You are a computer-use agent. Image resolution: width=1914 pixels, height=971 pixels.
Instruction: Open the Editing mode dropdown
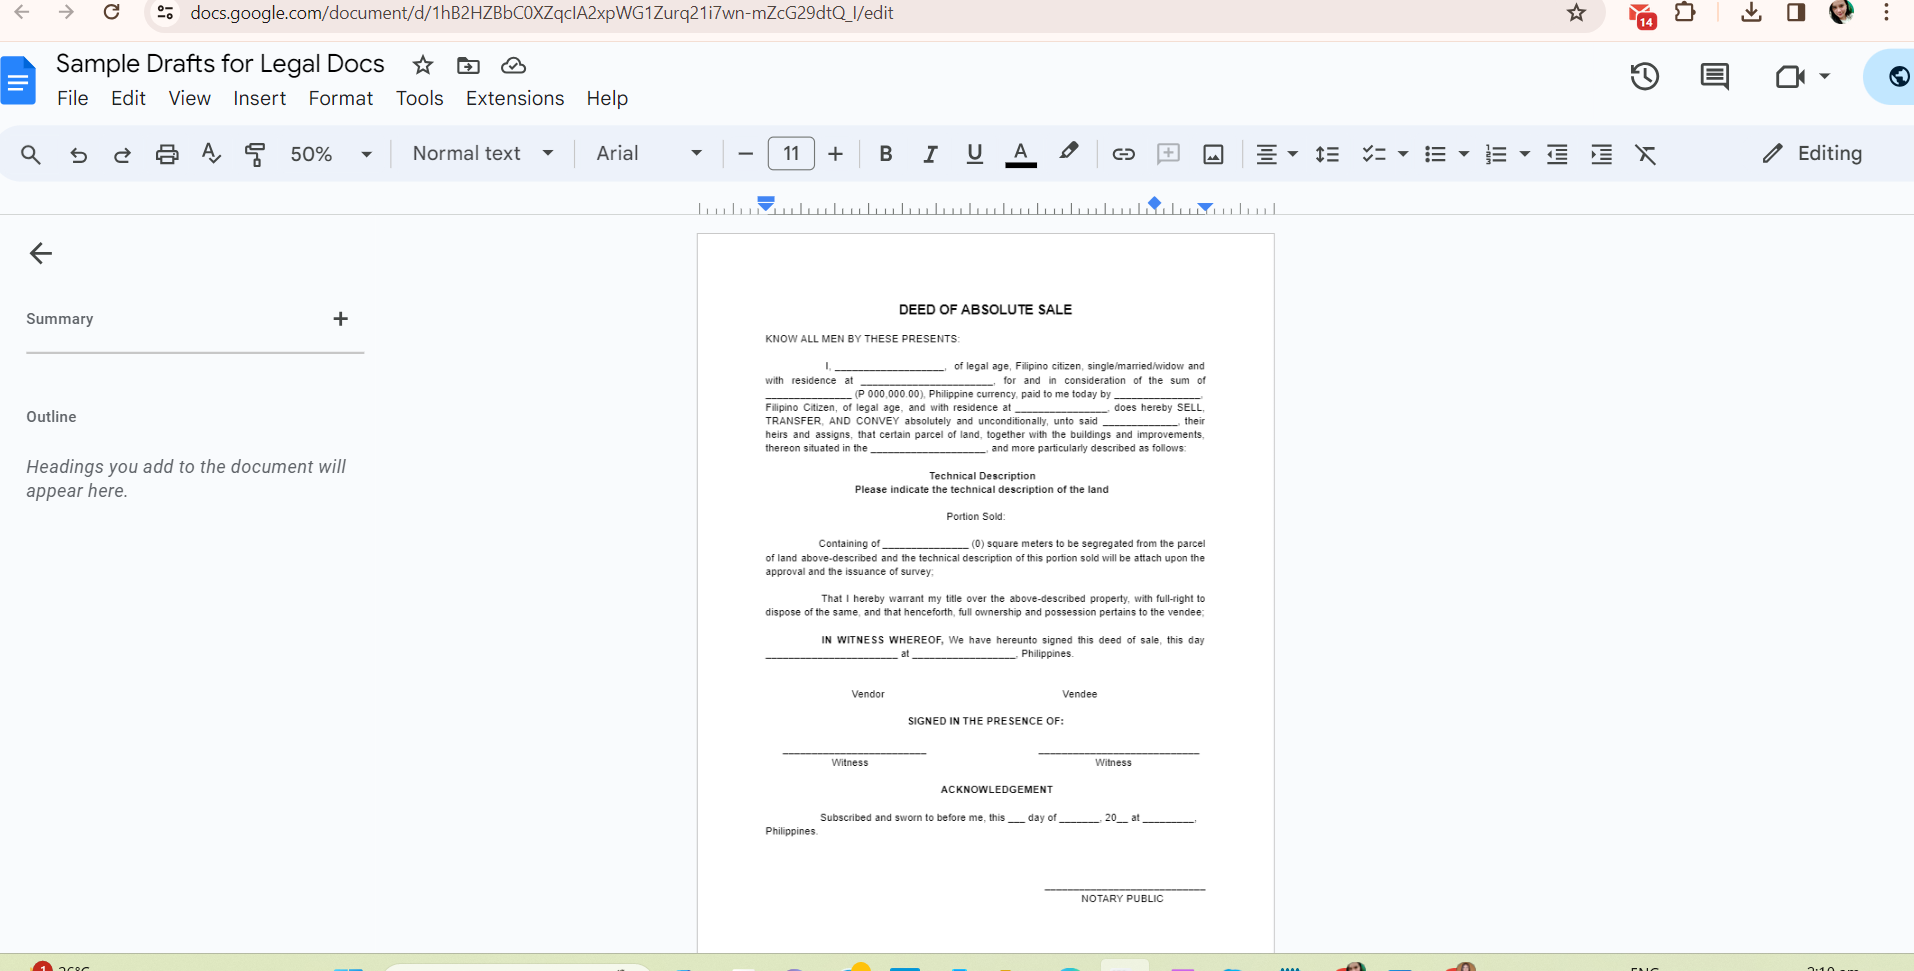1813,154
